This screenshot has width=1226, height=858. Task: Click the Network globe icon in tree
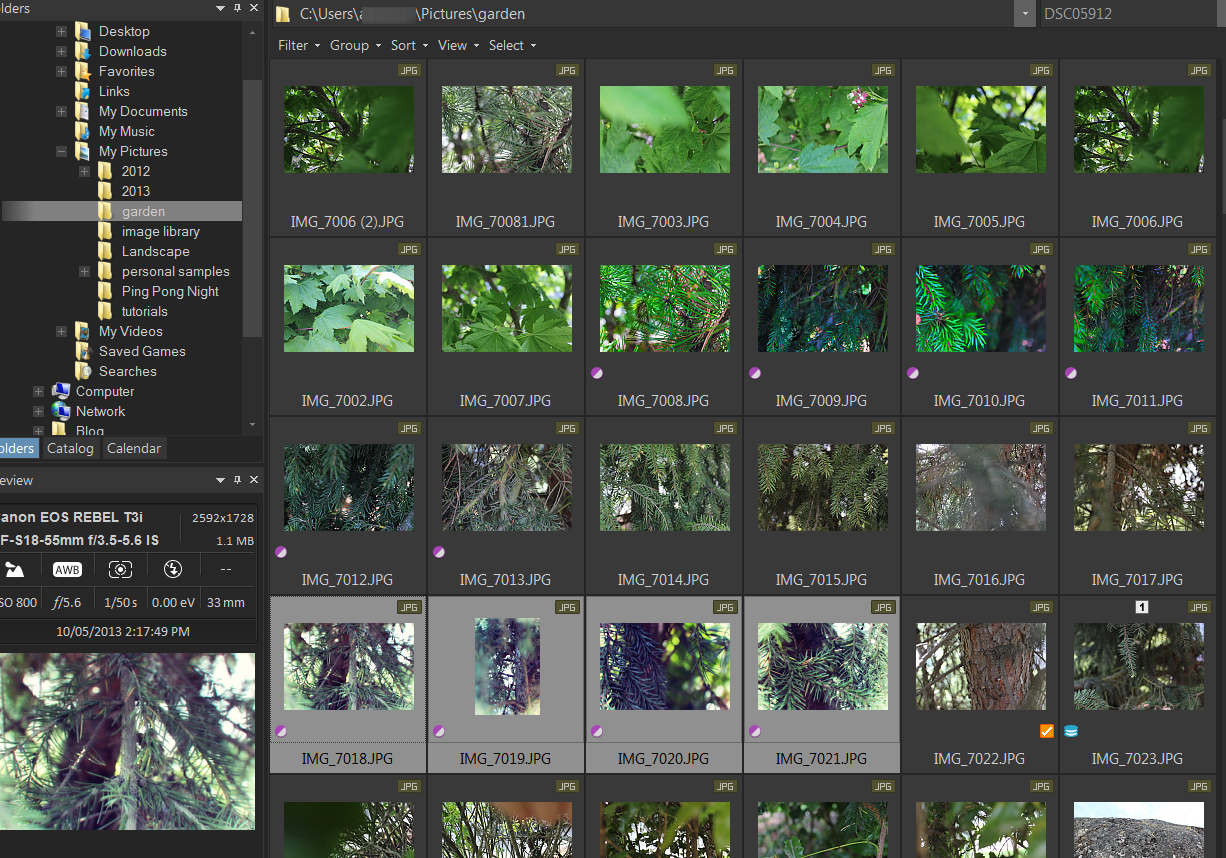point(61,411)
